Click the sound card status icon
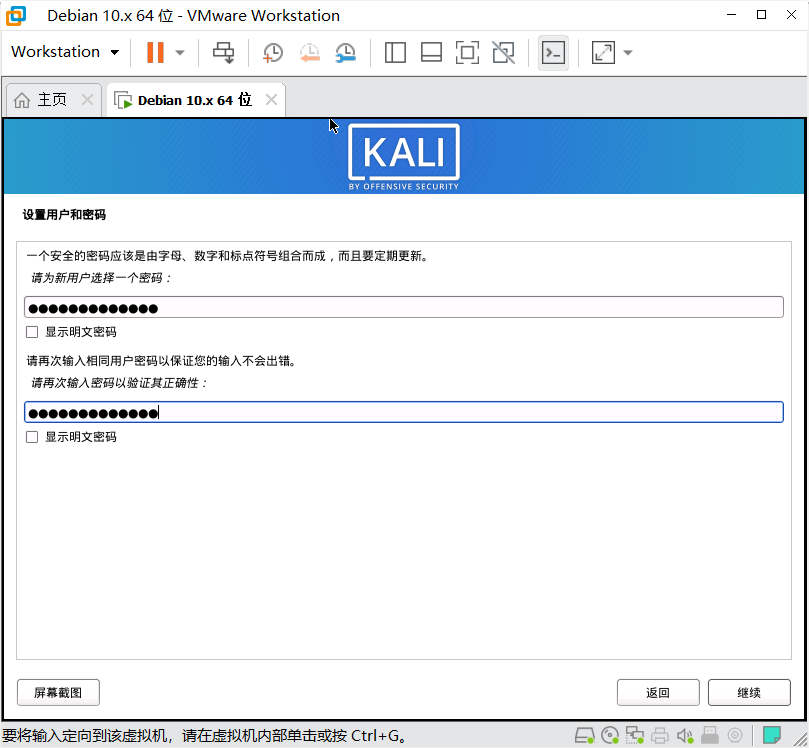This screenshot has width=809, height=748. pos(685,735)
